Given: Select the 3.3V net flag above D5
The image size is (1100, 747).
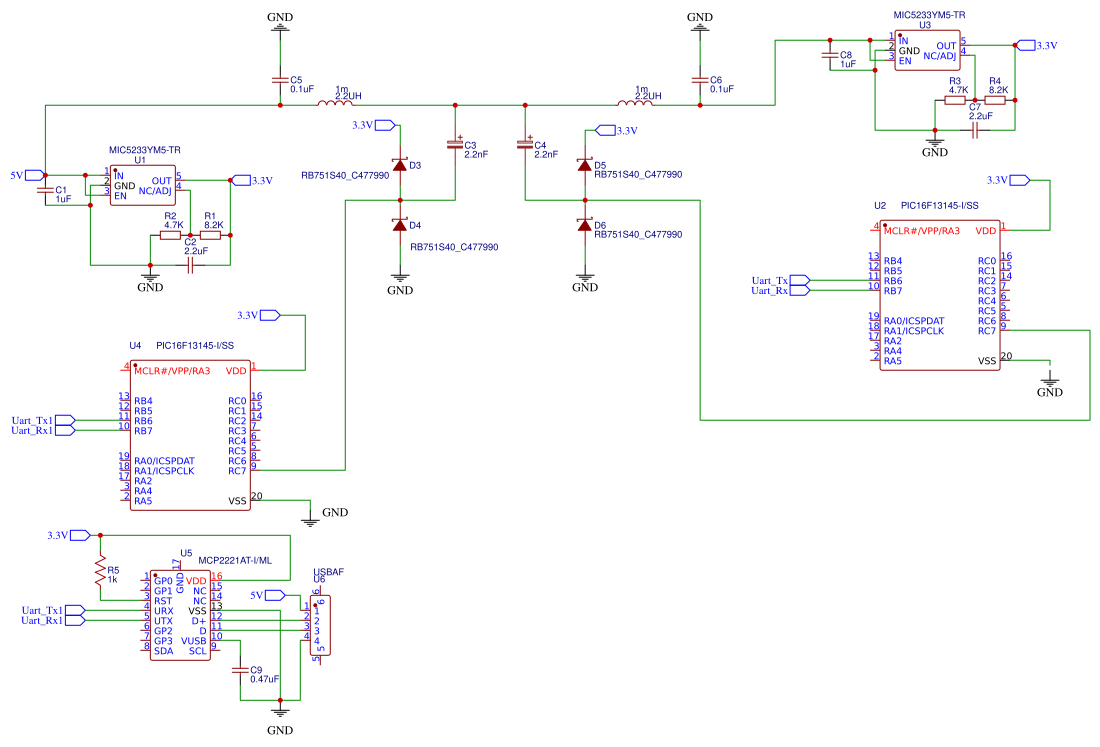Looking at the screenshot, I should point(605,130).
